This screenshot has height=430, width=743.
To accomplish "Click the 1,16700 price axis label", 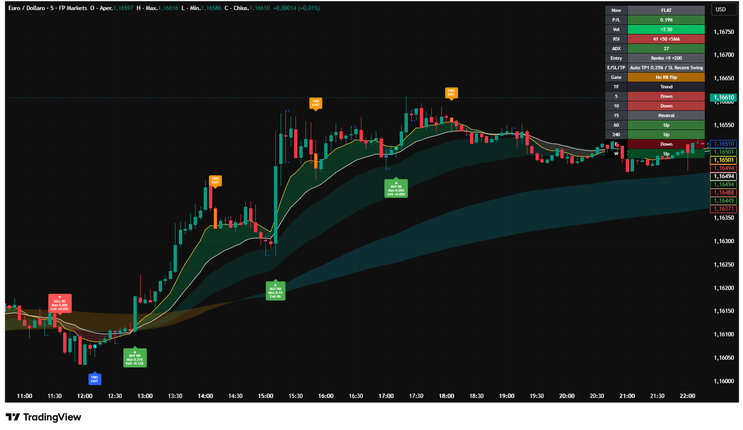I will pos(724,55).
